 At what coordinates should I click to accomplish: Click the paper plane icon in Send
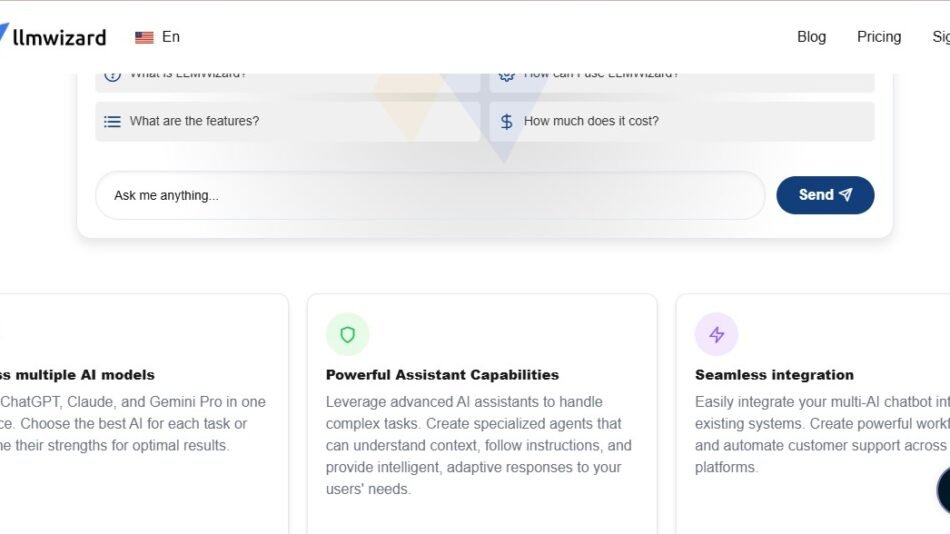846,195
